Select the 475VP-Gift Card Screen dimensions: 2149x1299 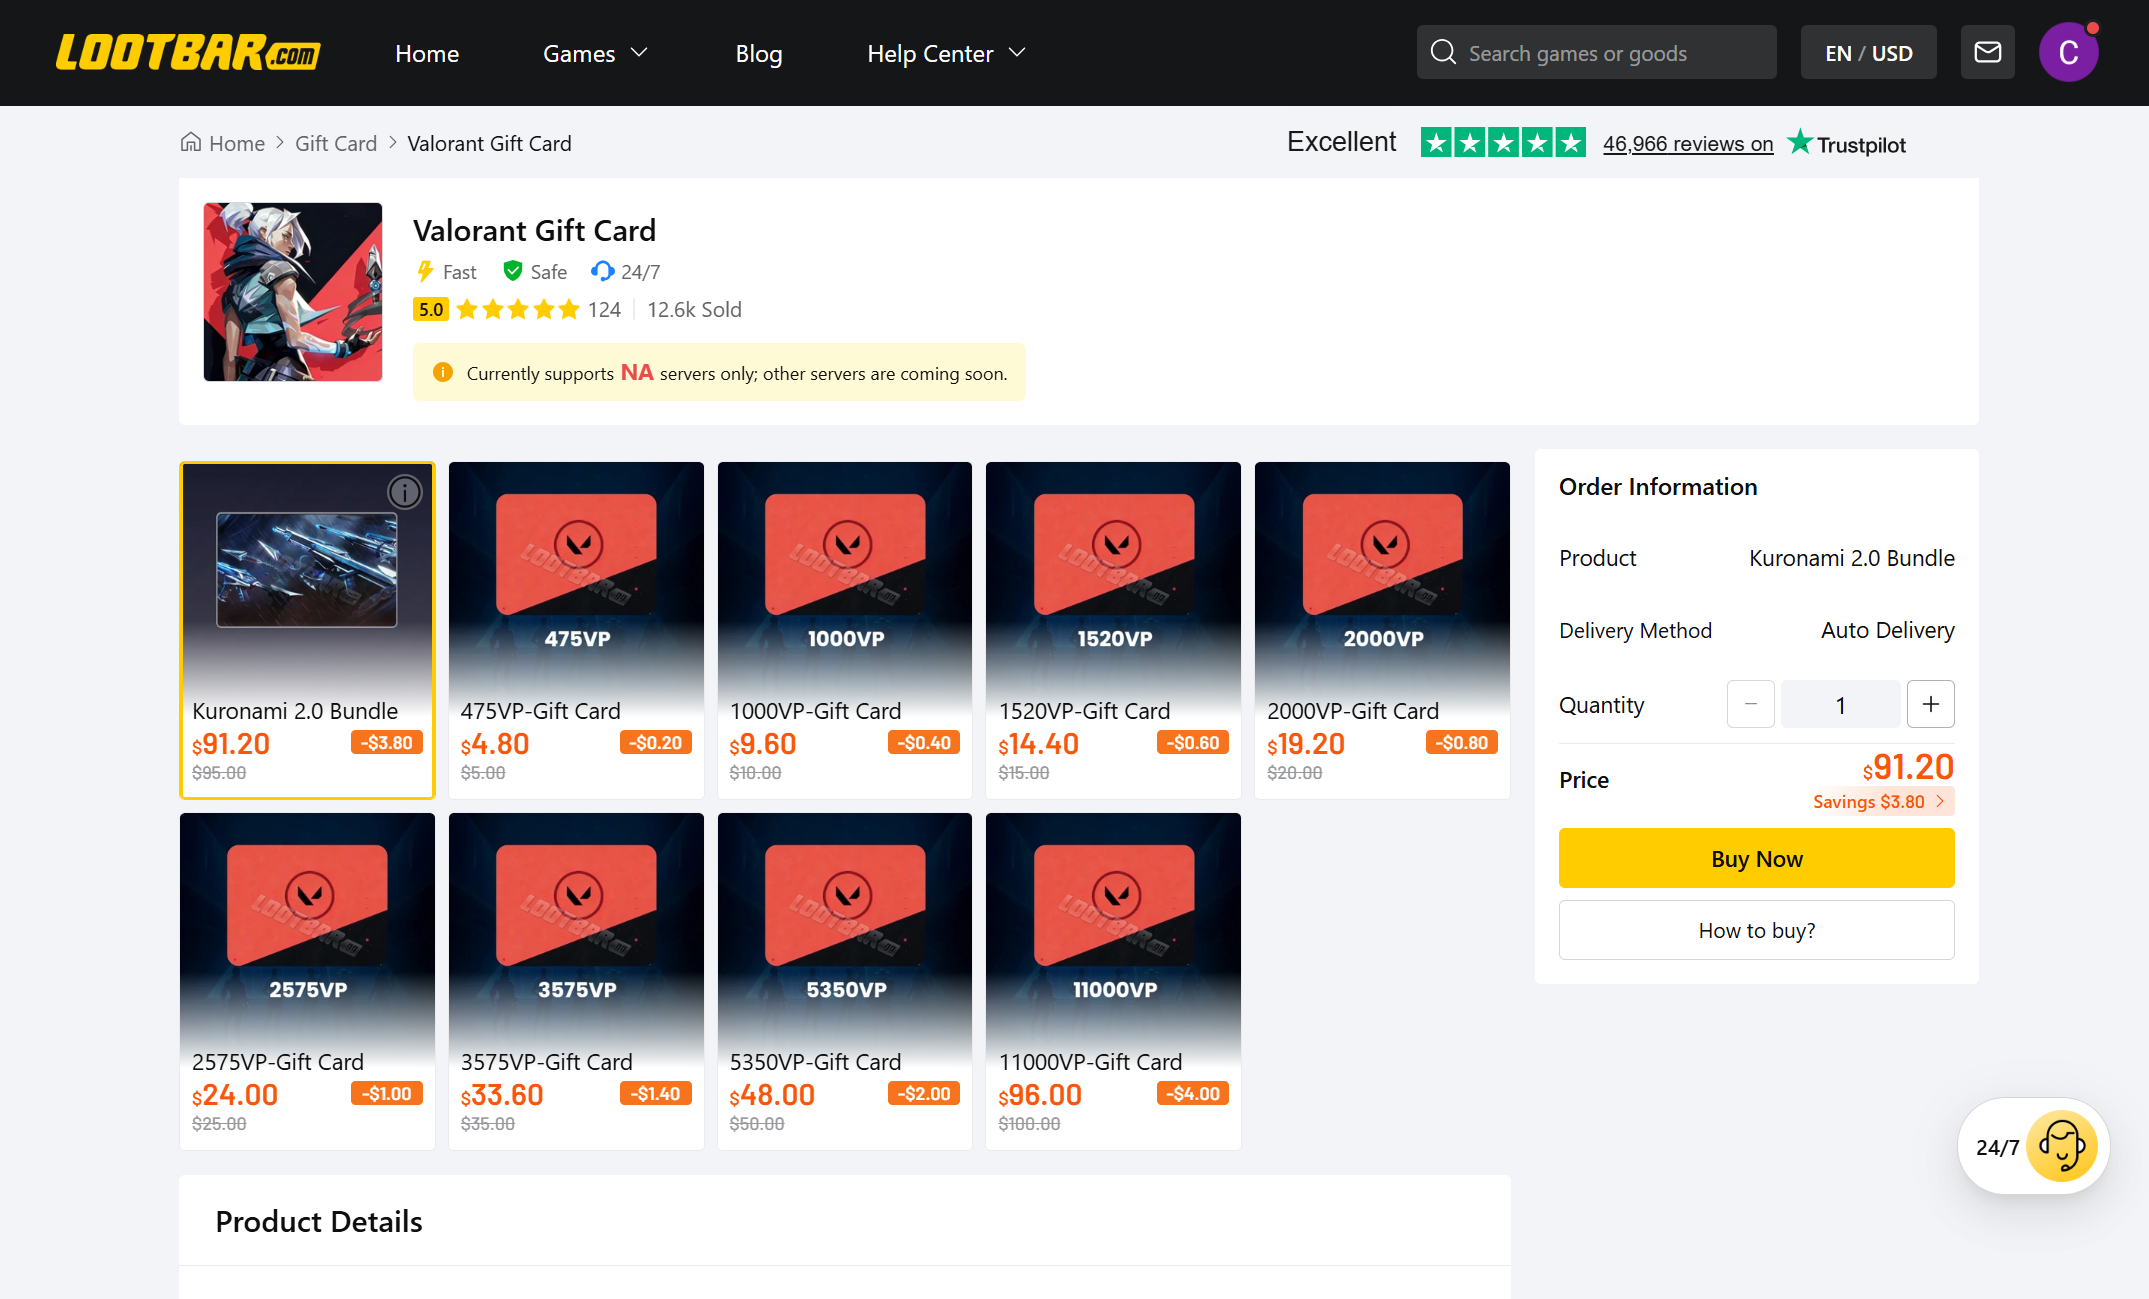(x=576, y=630)
